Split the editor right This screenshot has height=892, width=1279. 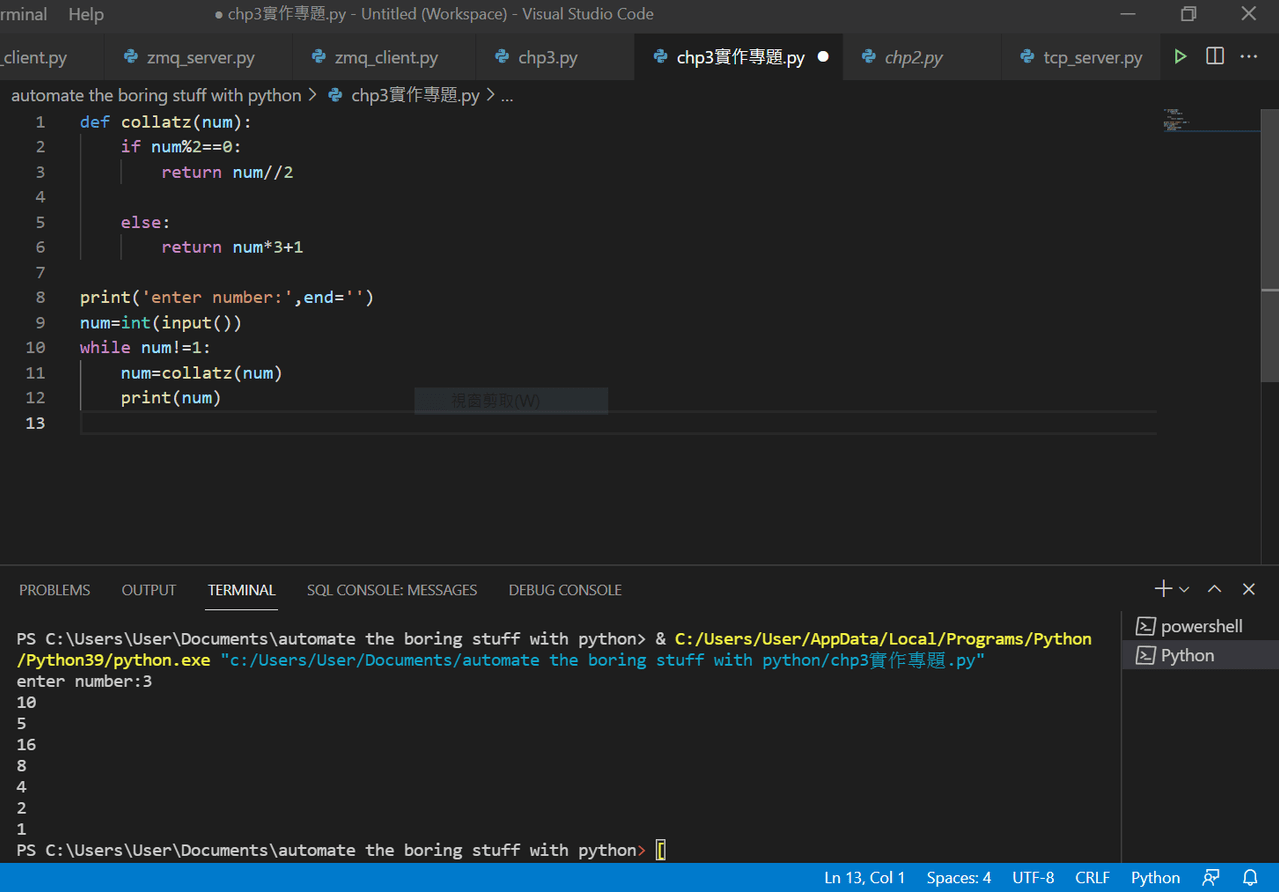click(1215, 57)
